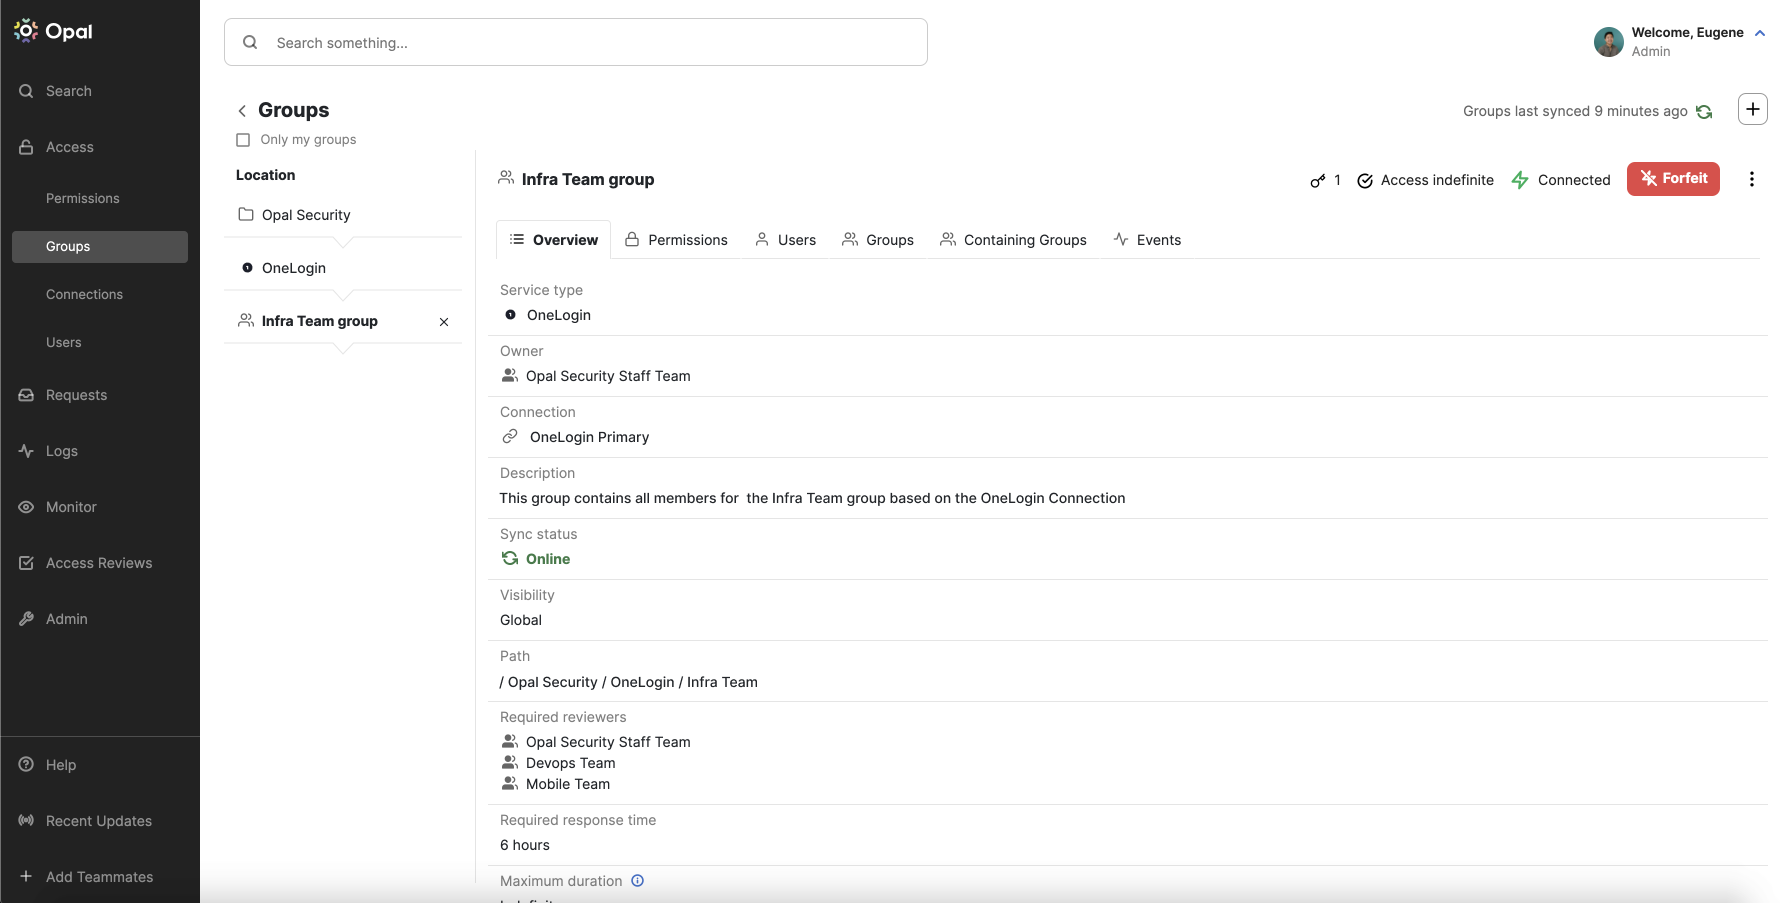Click the Infra Team group header icon
The width and height of the screenshot is (1791, 903).
[506, 178]
